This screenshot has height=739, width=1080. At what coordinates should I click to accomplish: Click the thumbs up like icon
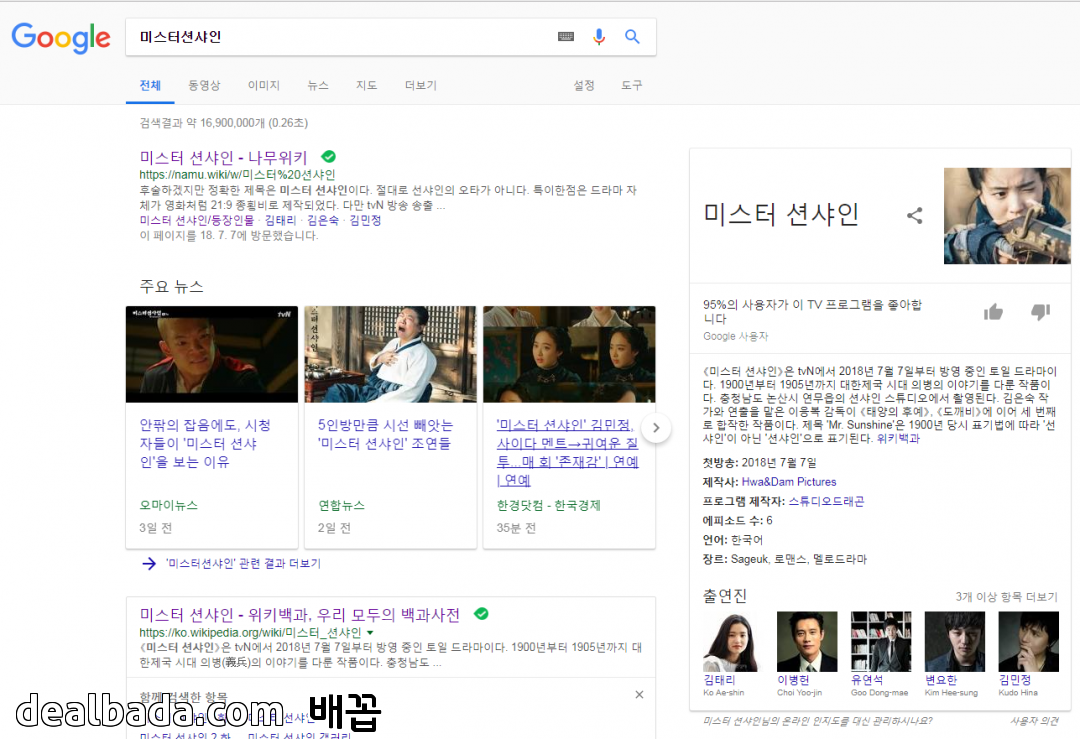pyautogui.click(x=993, y=312)
